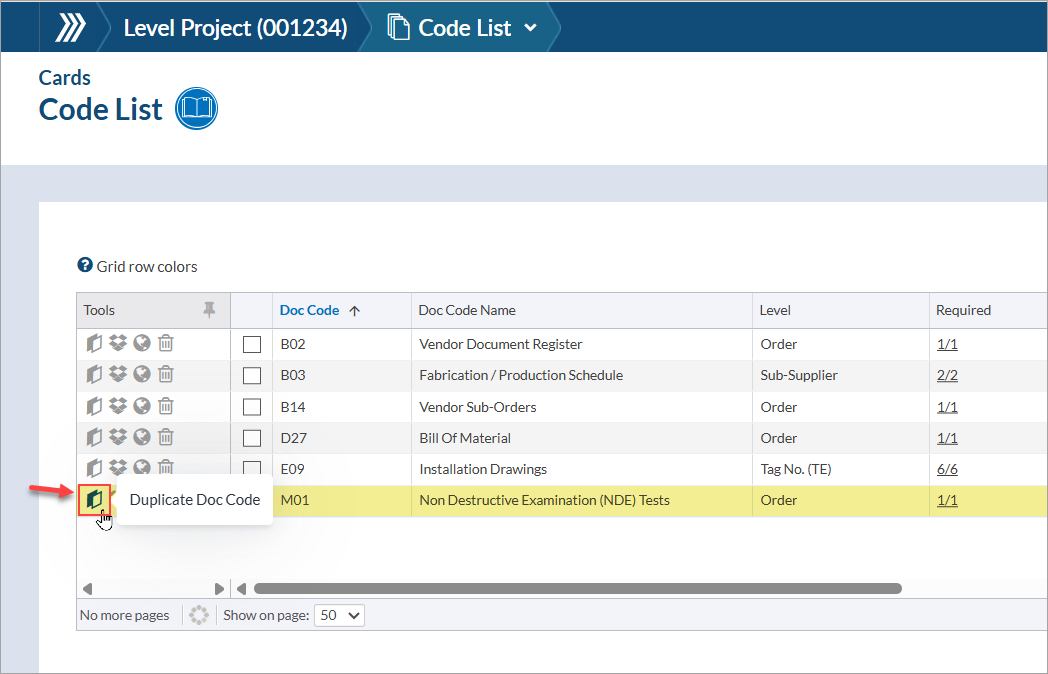Click the refresh spinner icon in the grid footer

click(x=198, y=615)
